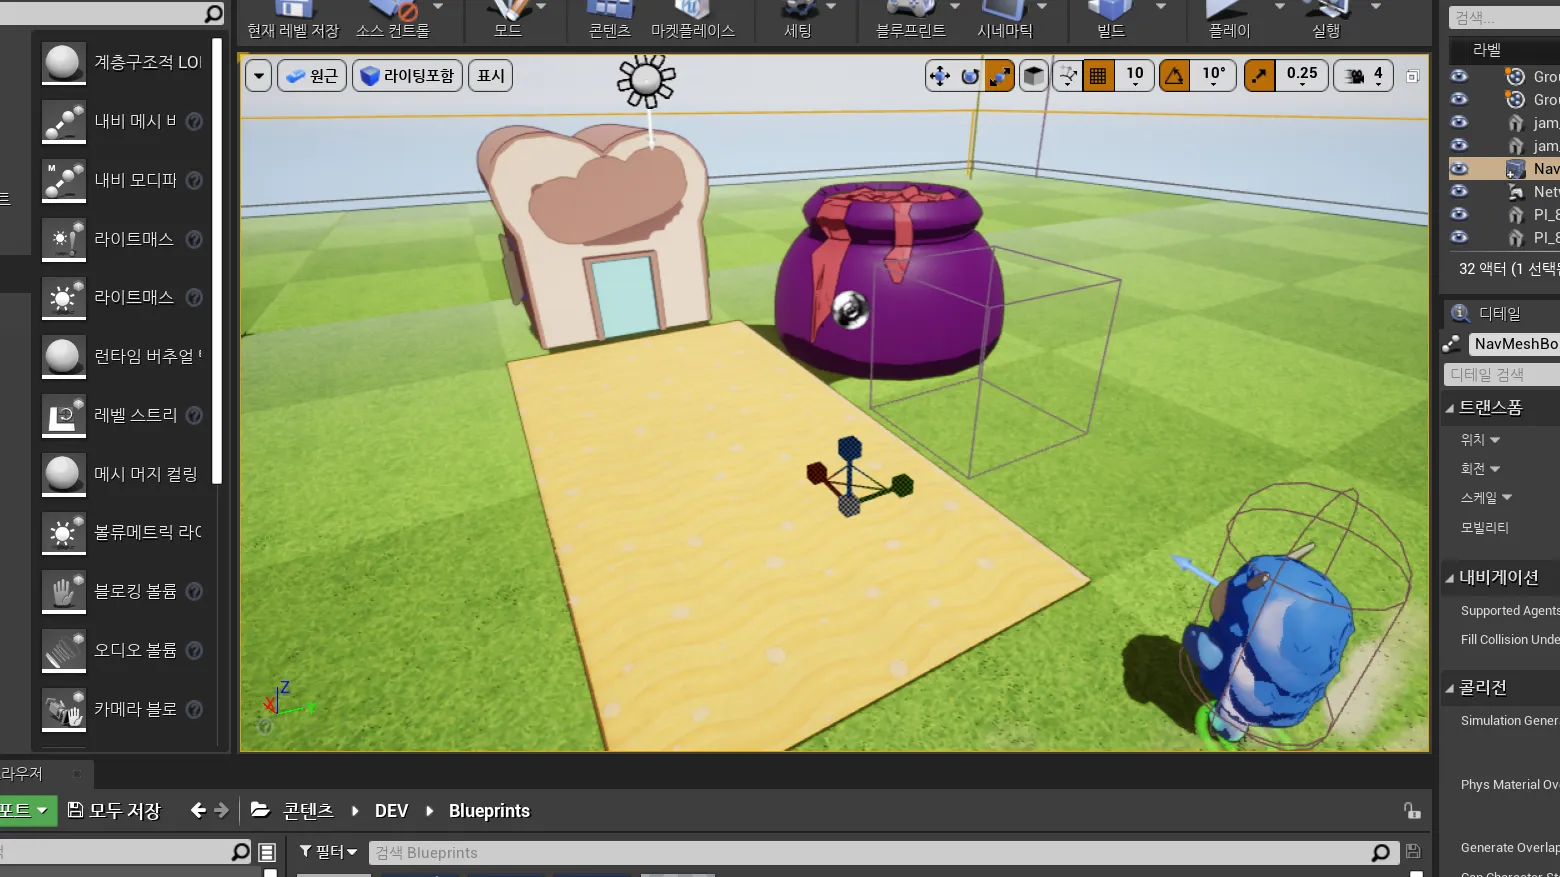Toggle grid snapping on the viewport toolbar
Image resolution: width=1560 pixels, height=877 pixels.
[1098, 76]
